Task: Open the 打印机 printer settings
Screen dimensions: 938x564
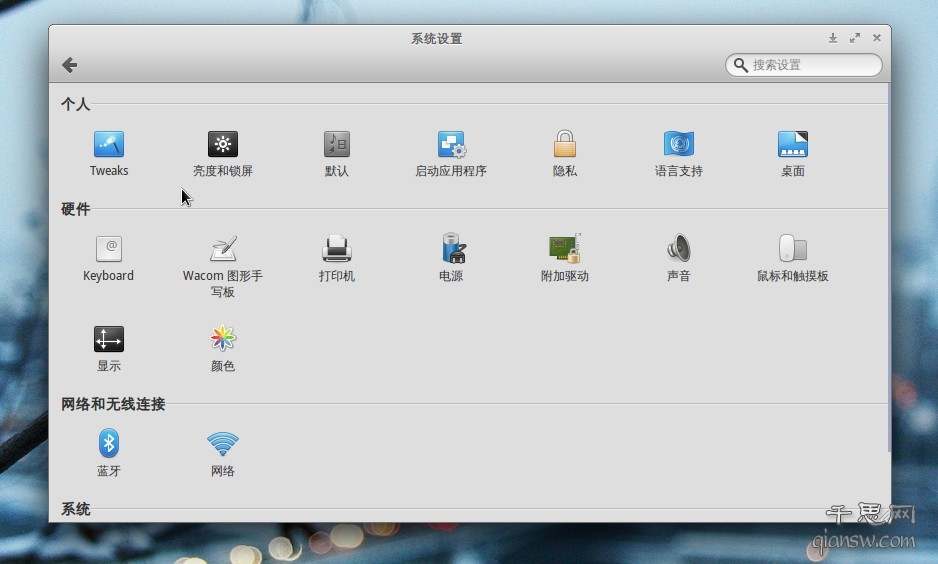Action: point(337,258)
